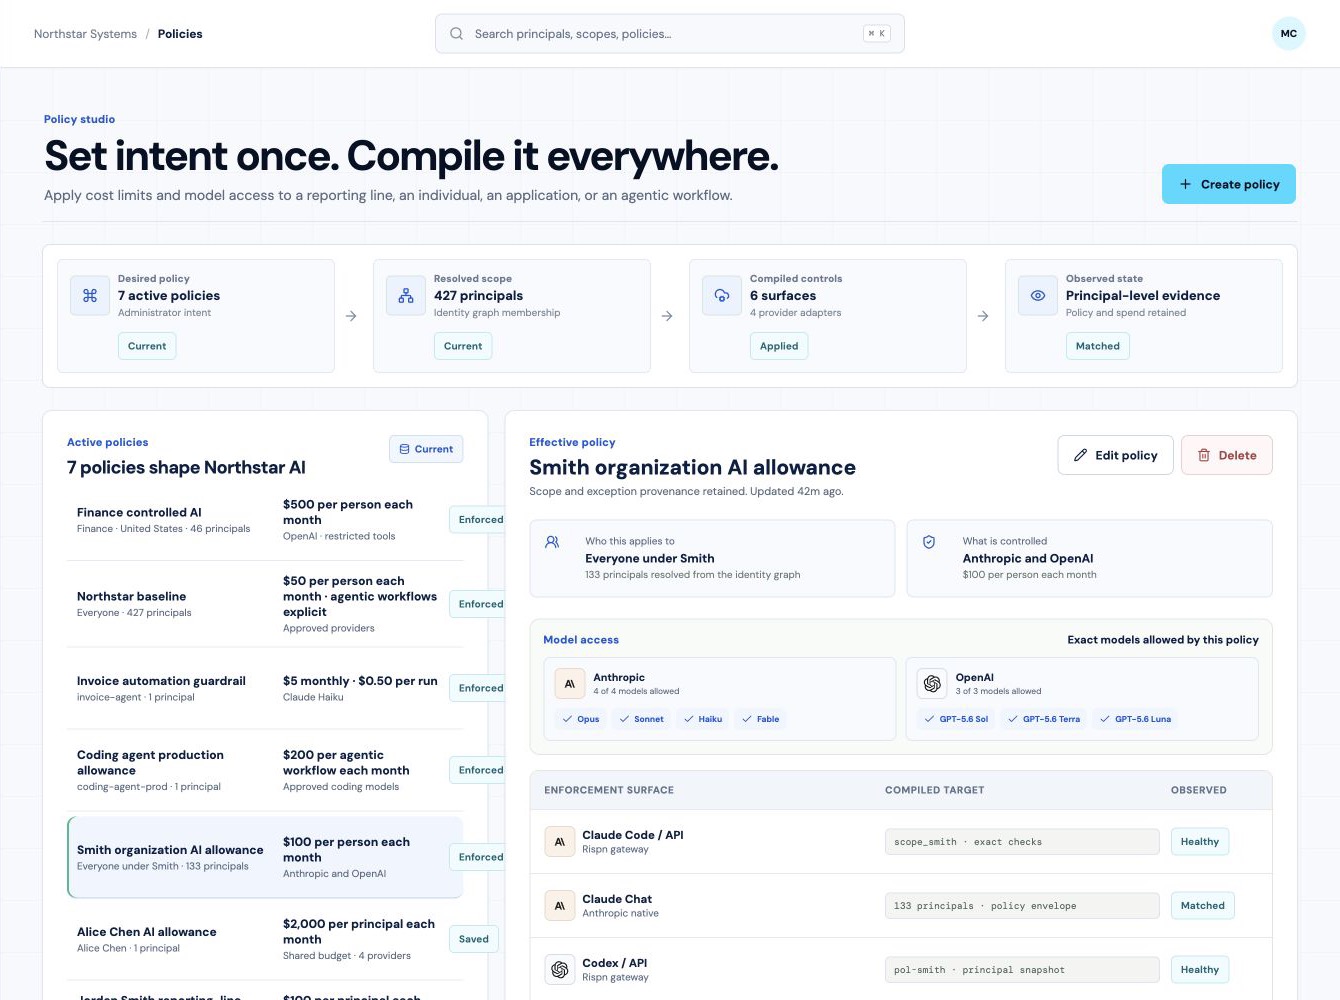Select Coding agent production allowance policy
The height and width of the screenshot is (1000, 1340).
pos(265,770)
